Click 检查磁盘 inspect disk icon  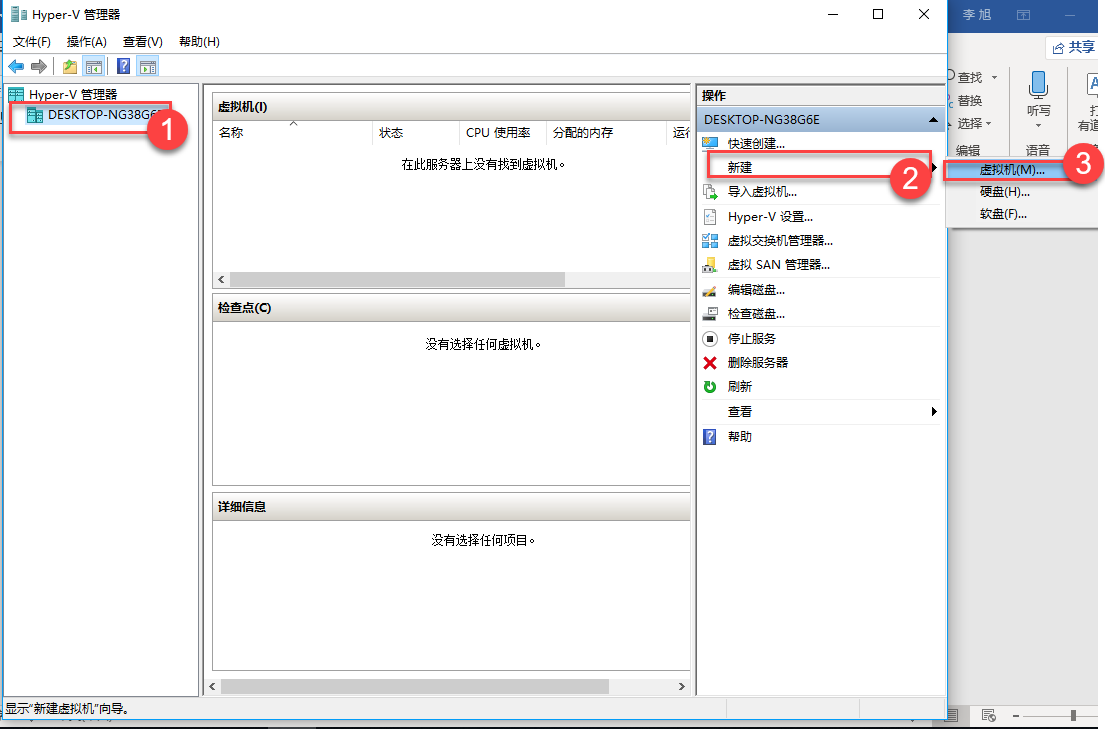click(x=710, y=314)
